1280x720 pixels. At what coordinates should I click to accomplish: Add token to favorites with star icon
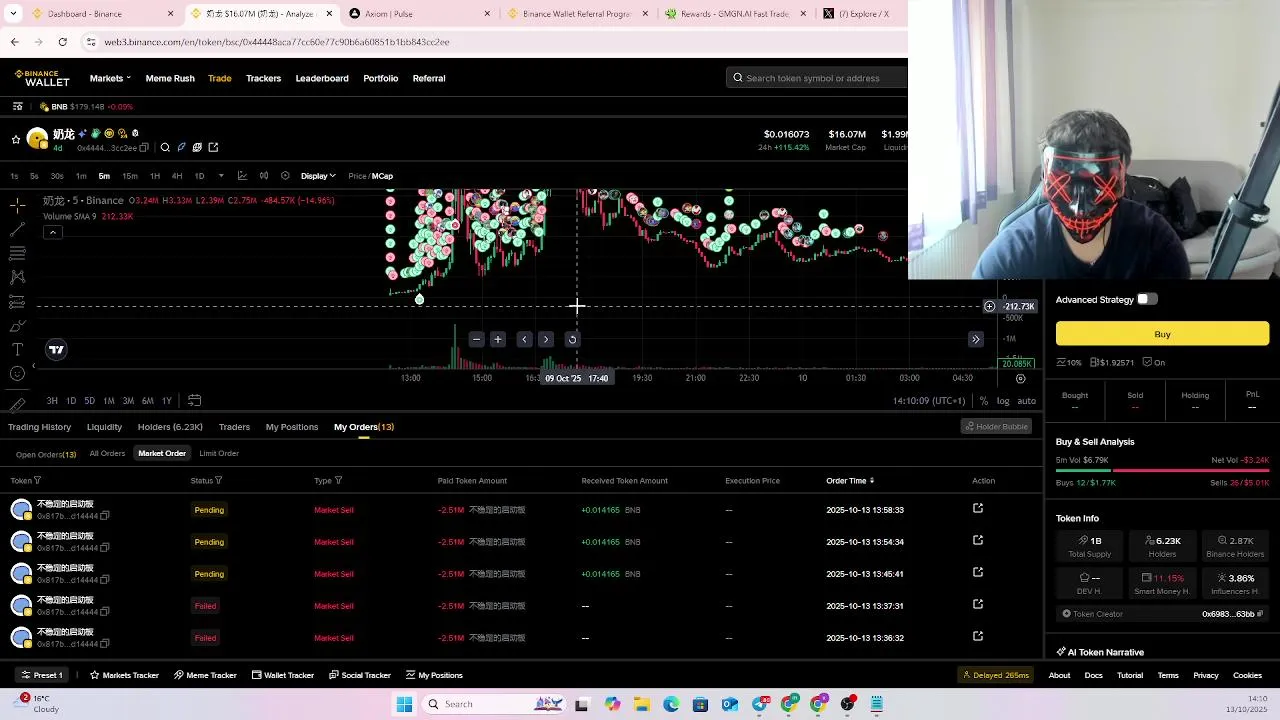(16, 140)
